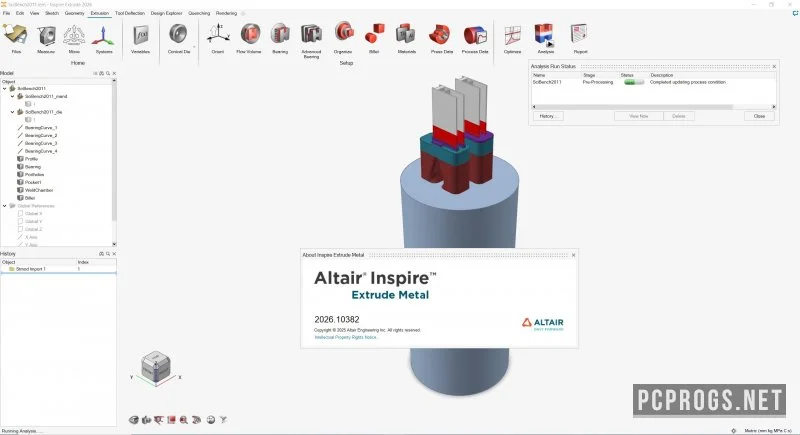Click the SciBench2011 progress bar

point(634,82)
